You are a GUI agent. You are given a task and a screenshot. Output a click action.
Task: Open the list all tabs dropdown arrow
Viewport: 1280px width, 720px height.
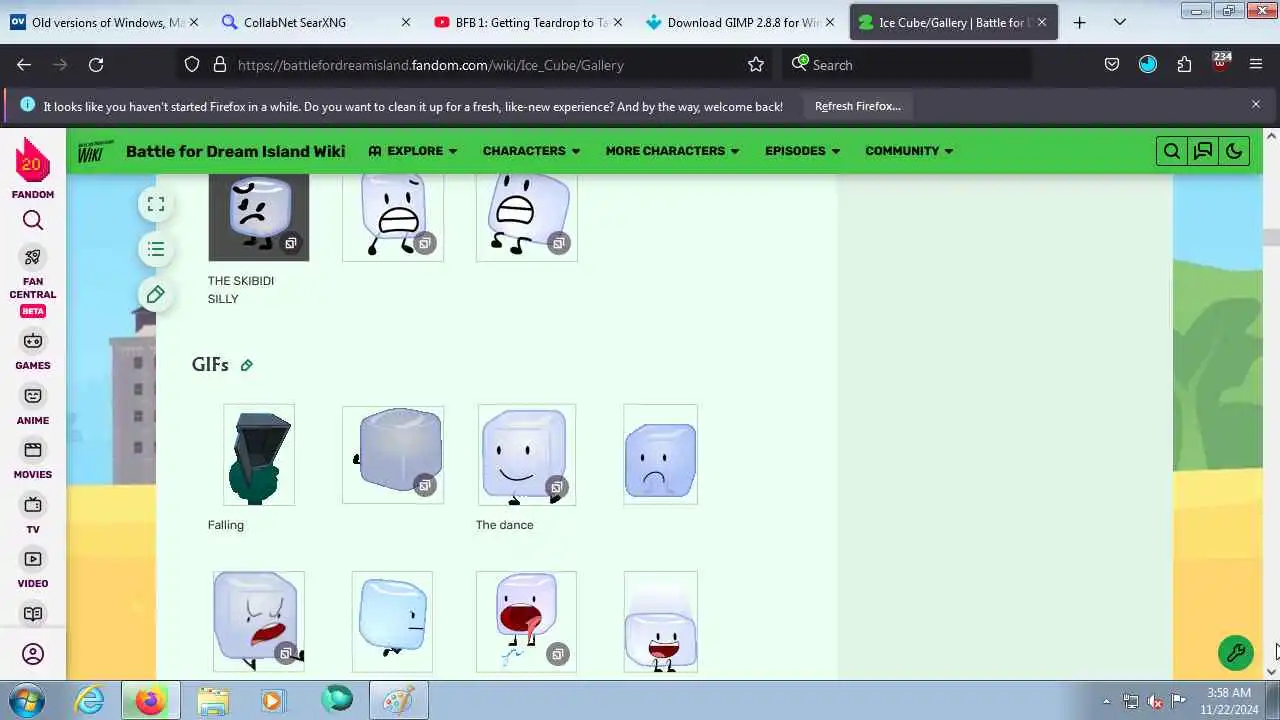[1120, 22]
